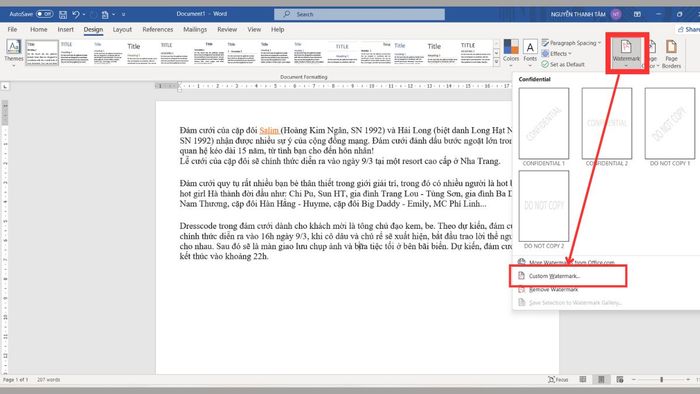Switch to the Mailings tab

195,29
